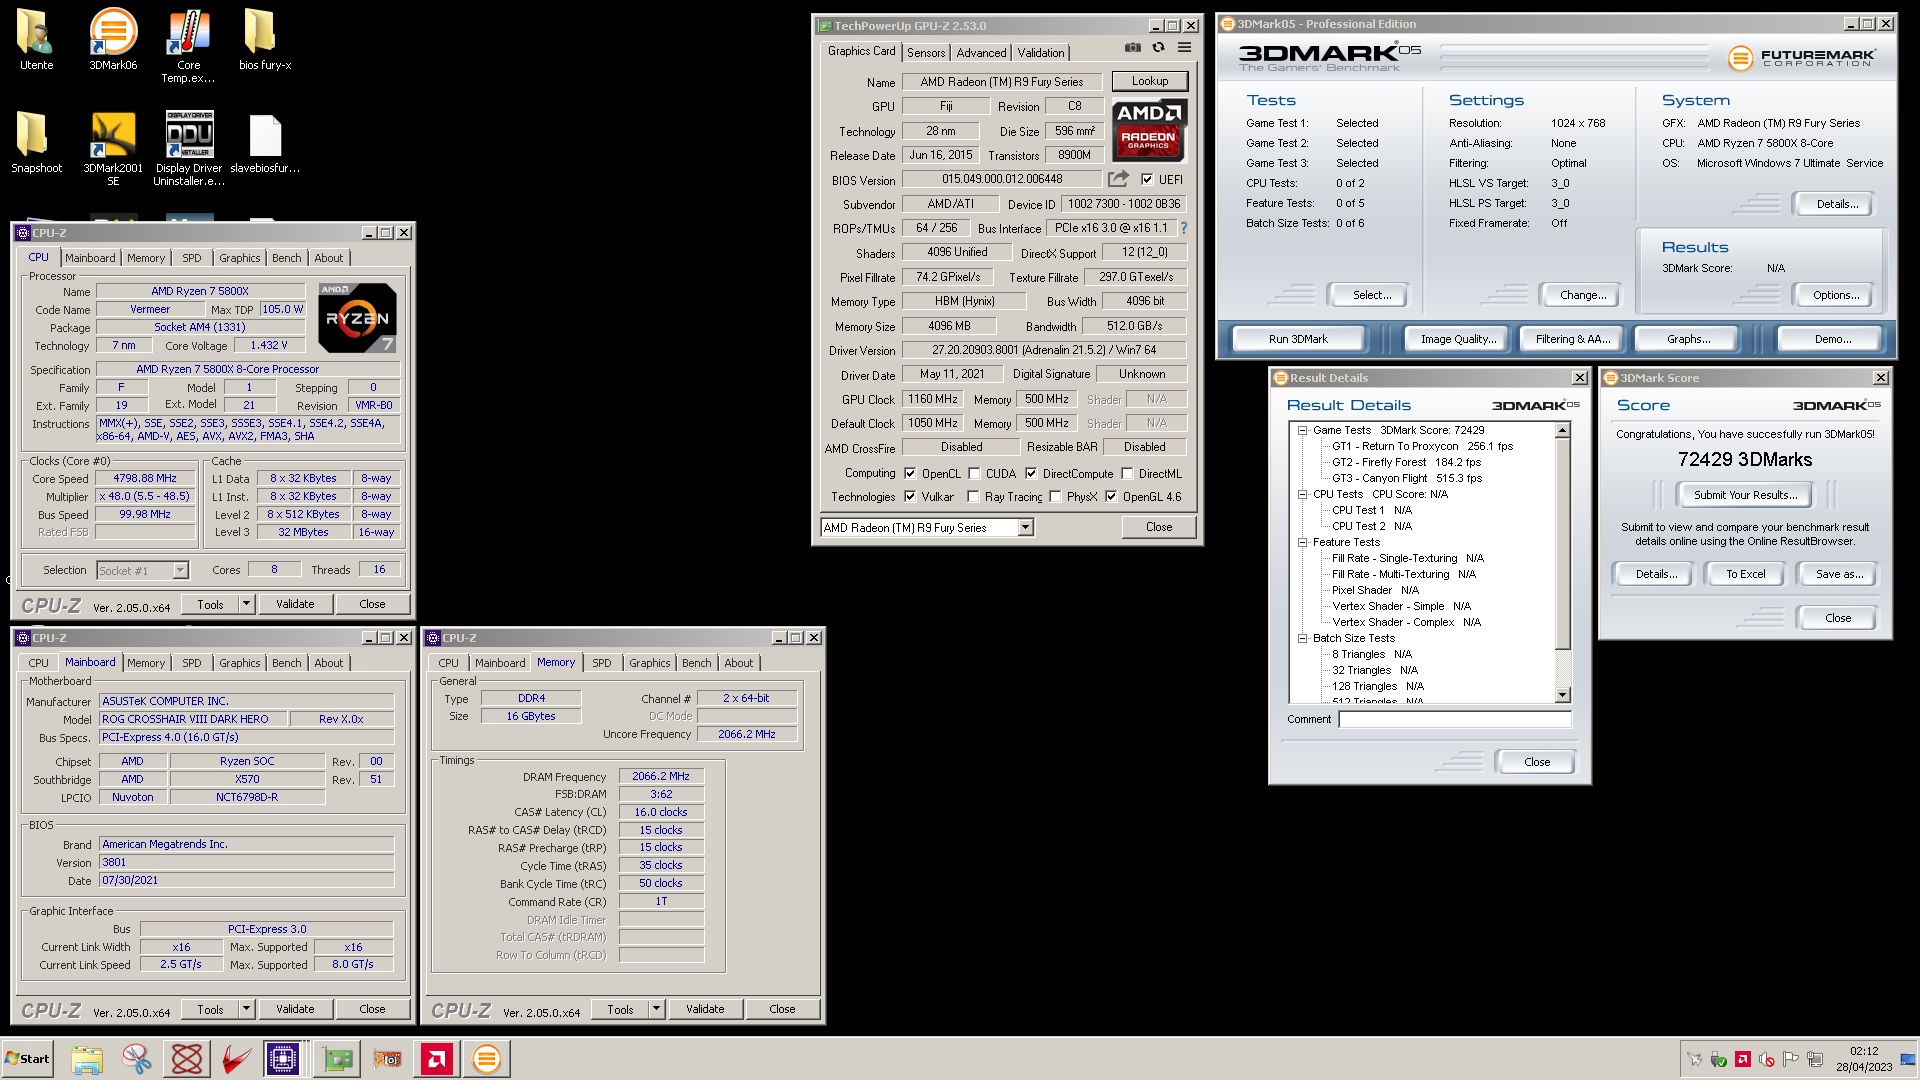Viewport: 1920px width, 1080px height.
Task: Click the orange 3DMark05 taskbar icon
Action: pyautogui.click(x=486, y=1059)
